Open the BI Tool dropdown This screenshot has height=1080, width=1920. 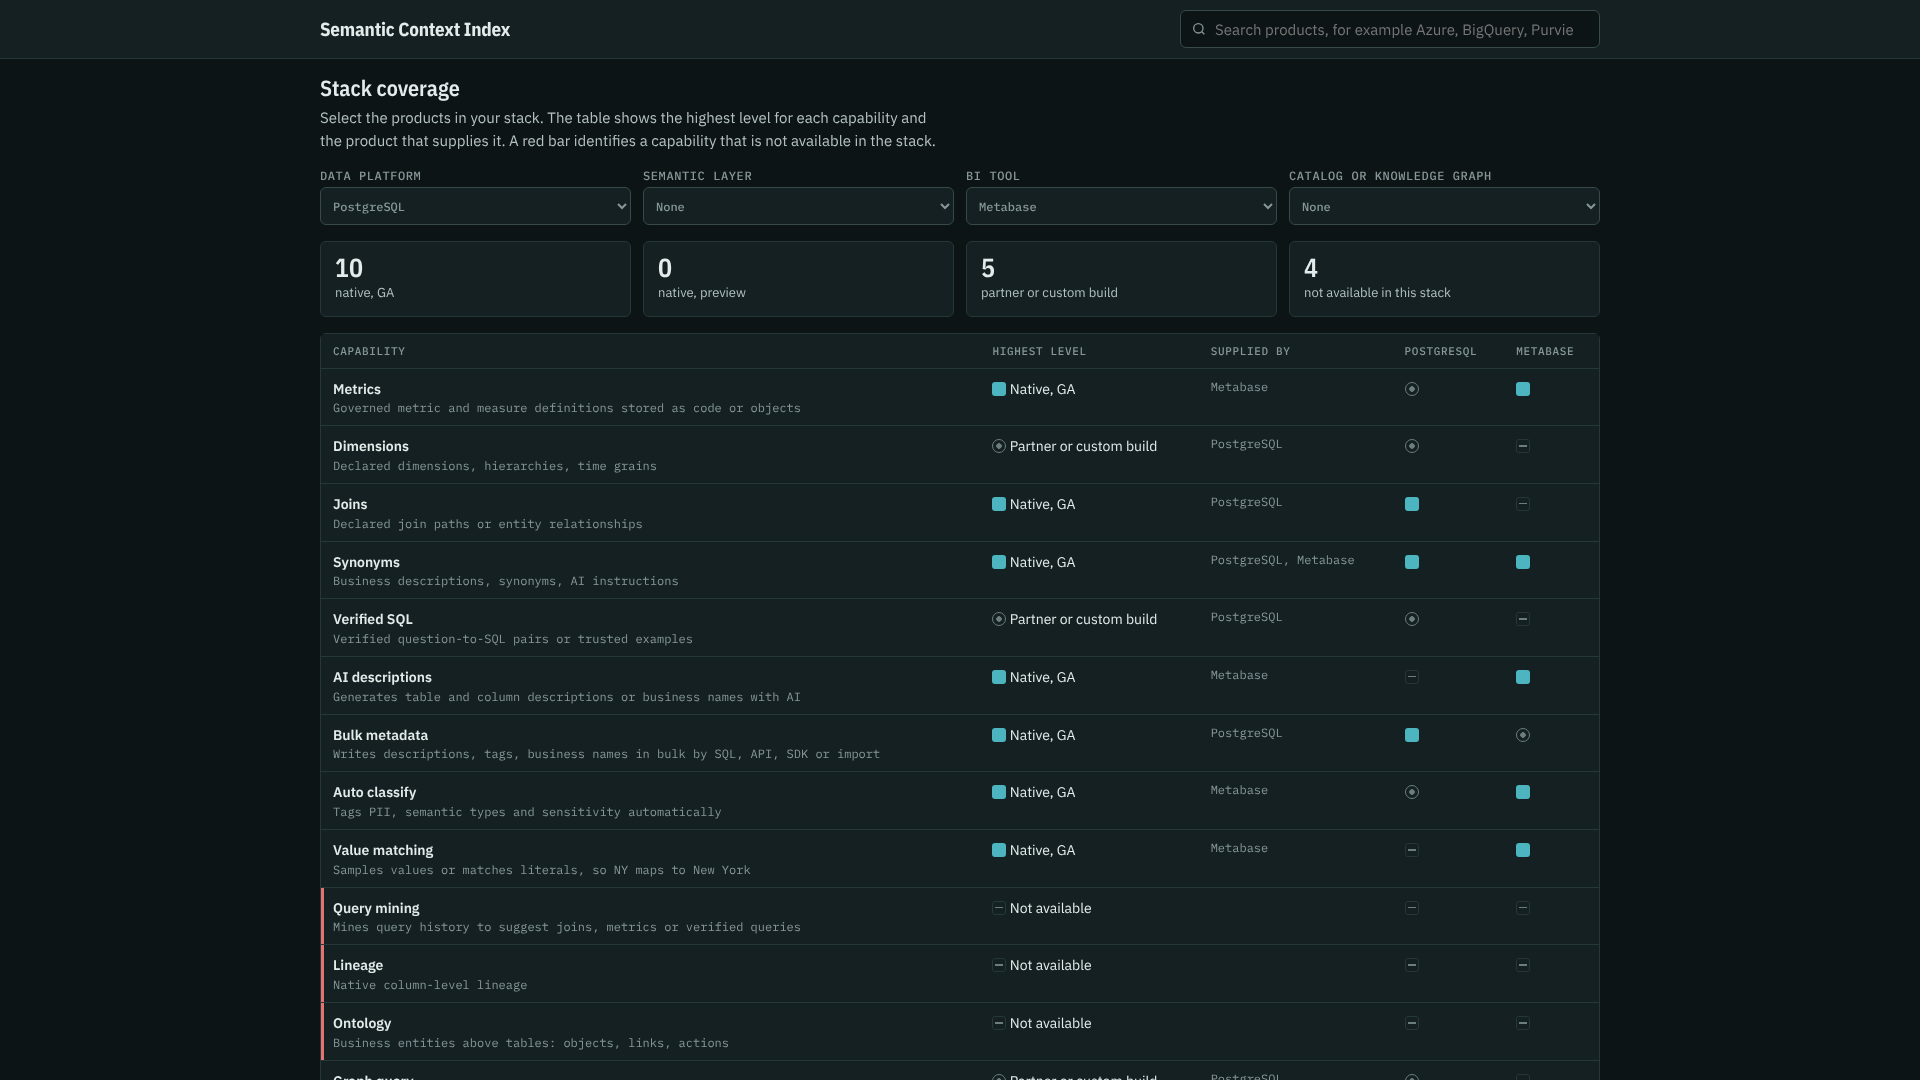[1121, 207]
